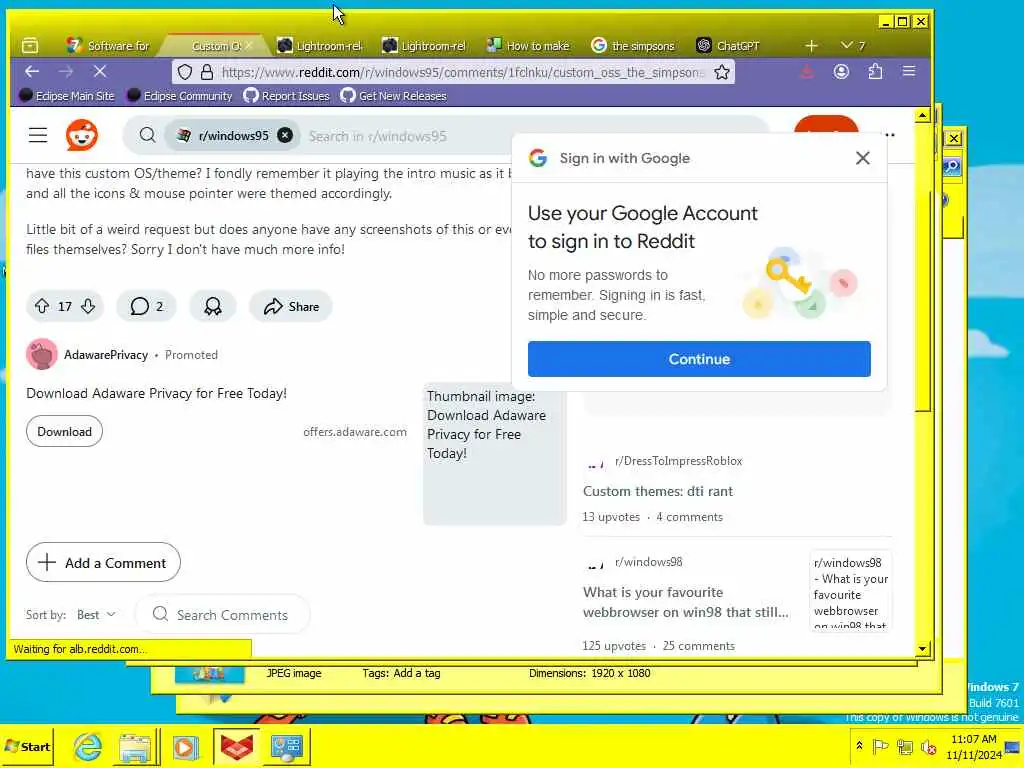
Task: Open Firefox account icon
Action: [841, 72]
